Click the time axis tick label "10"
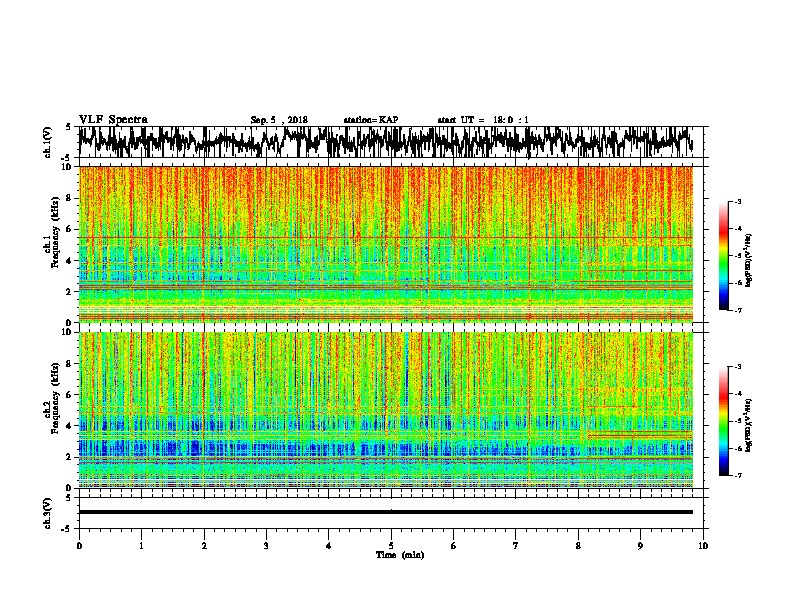792x612 pixels. pos(703,546)
